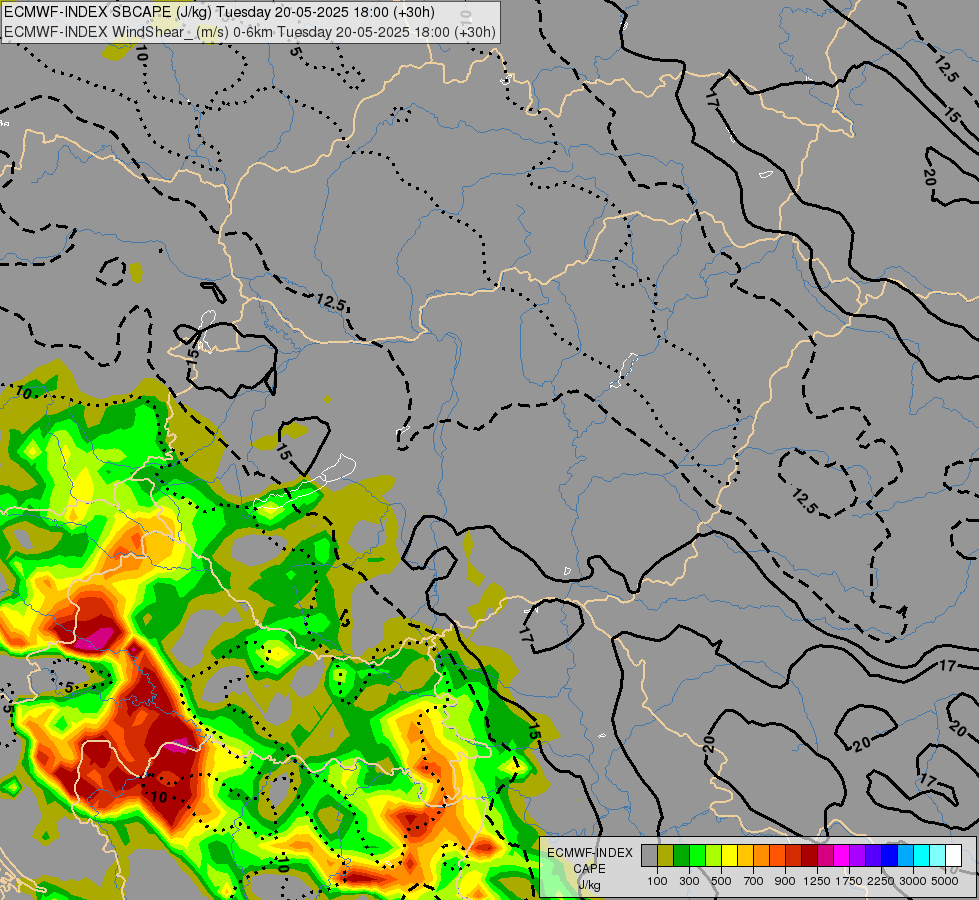
Task: Click the legend label 5000
Action: (945, 881)
